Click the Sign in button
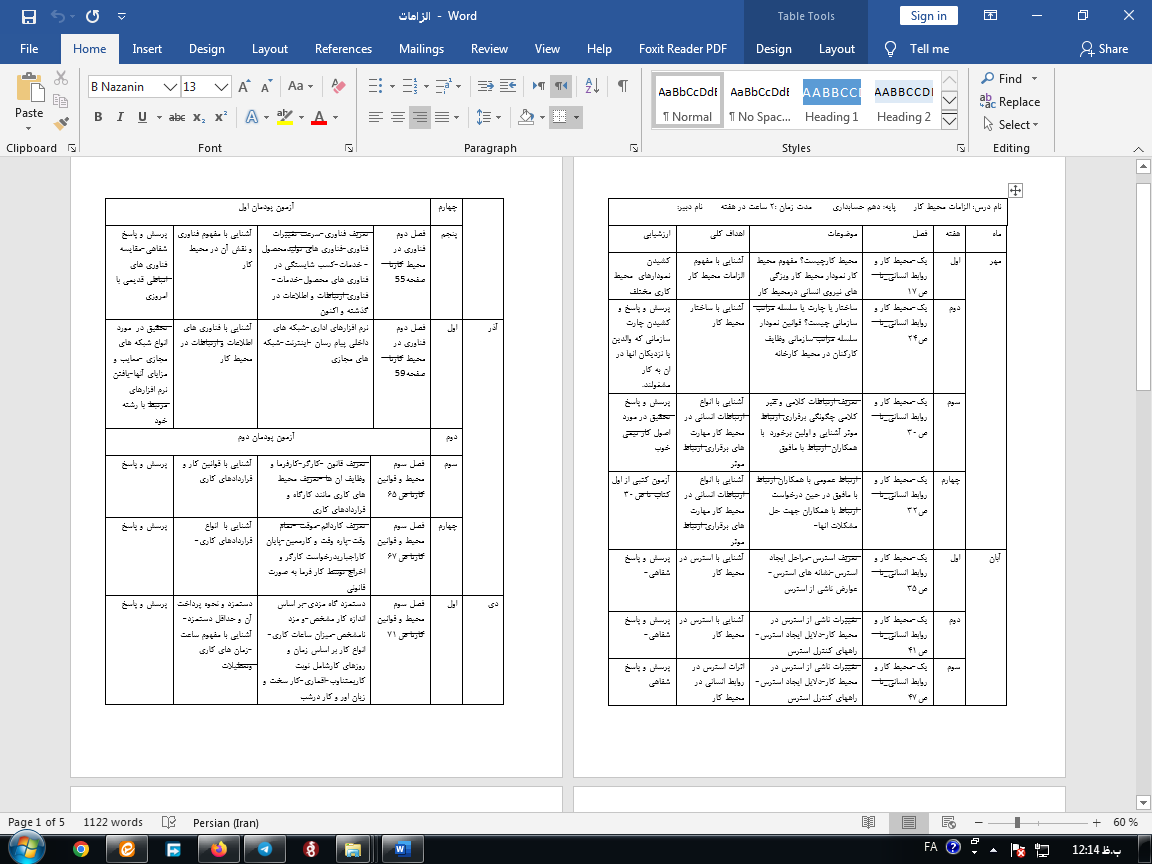Viewport: 1152px width, 864px height. [928, 16]
